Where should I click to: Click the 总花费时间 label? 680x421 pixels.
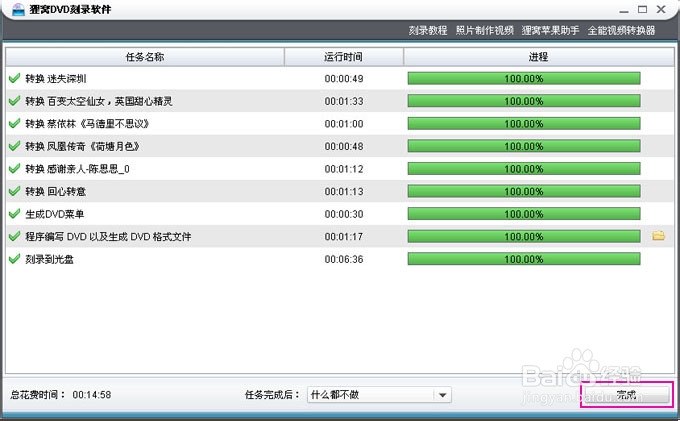(x=38, y=395)
